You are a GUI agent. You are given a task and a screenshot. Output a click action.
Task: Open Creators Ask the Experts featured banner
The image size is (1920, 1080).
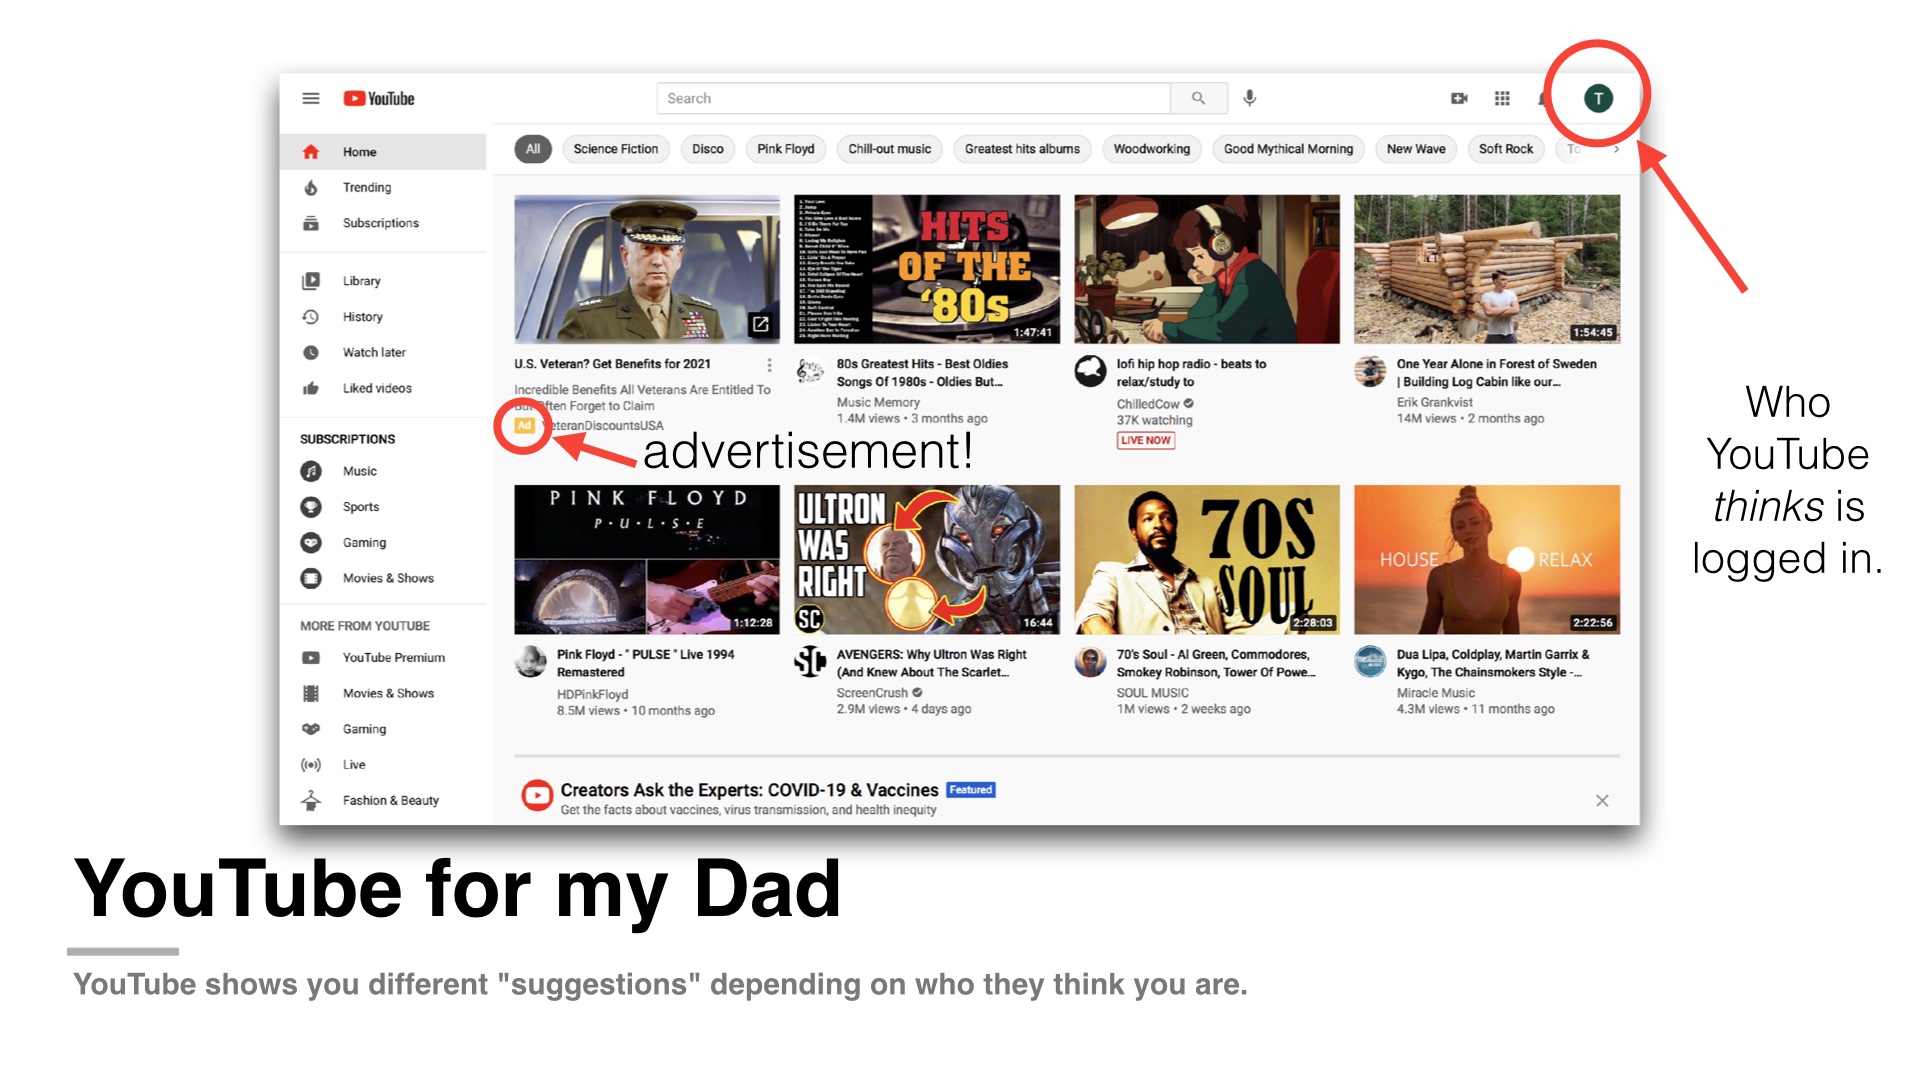coord(749,790)
